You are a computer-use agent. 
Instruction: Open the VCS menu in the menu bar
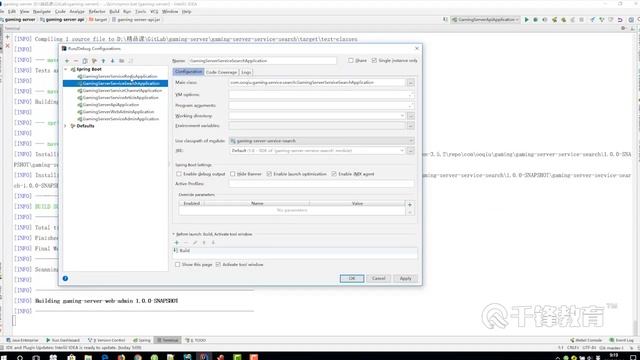154,11
